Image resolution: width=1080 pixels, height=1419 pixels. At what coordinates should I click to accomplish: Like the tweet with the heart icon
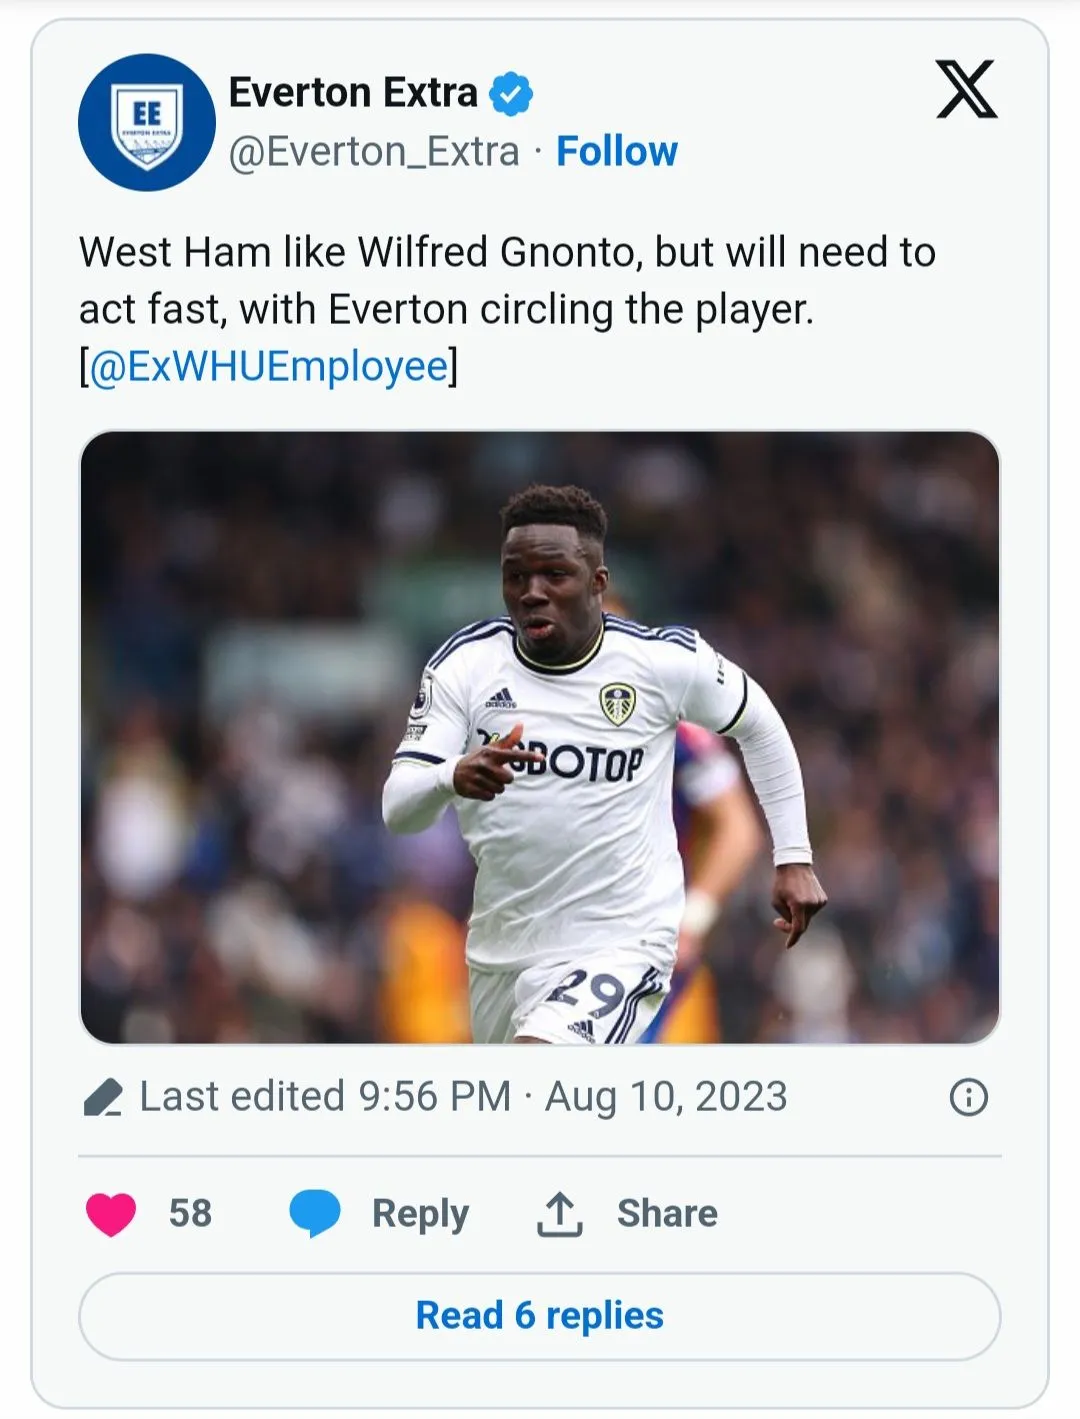coord(111,1214)
